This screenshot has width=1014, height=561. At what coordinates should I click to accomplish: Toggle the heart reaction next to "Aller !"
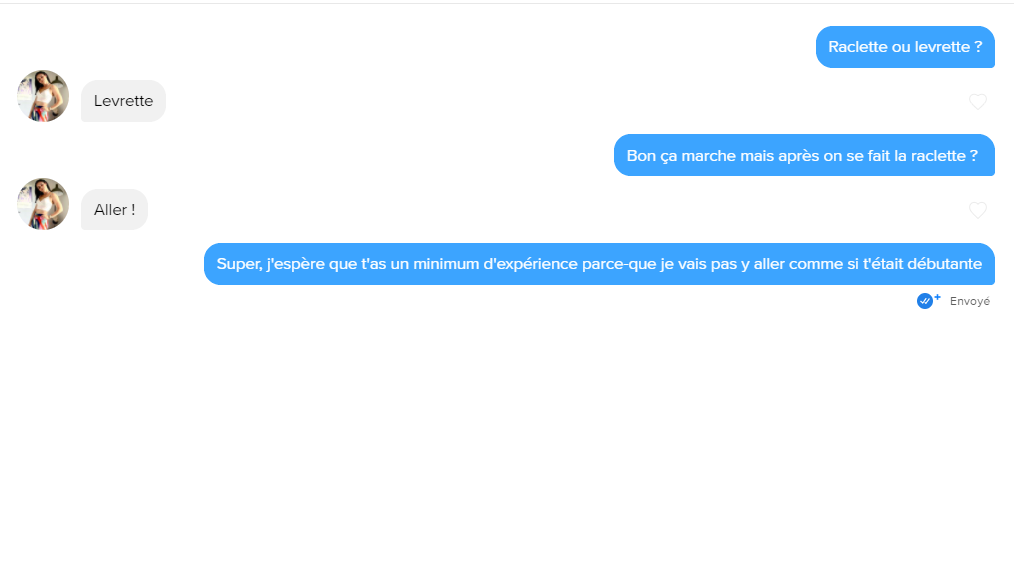tap(978, 210)
